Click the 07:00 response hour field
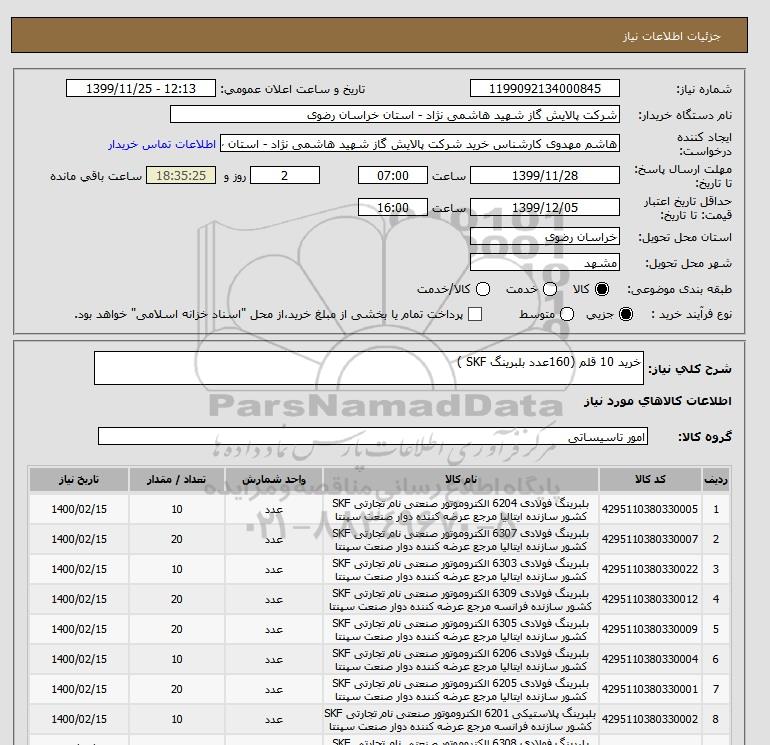770x745 pixels. click(392, 175)
